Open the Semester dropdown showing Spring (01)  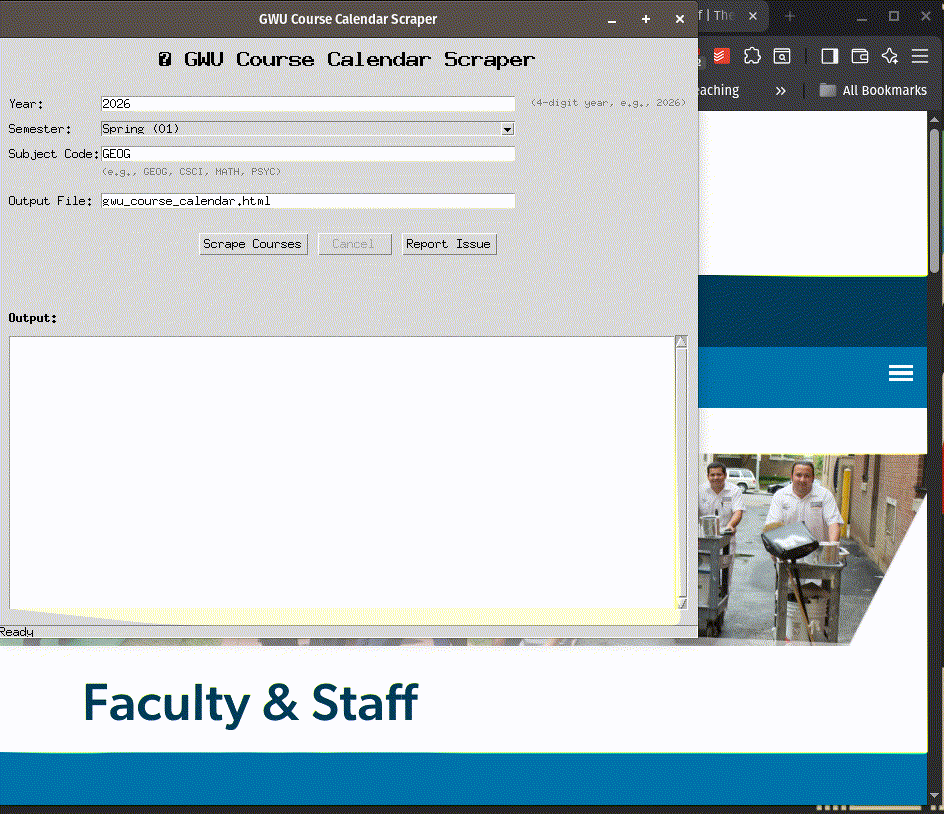click(506, 129)
